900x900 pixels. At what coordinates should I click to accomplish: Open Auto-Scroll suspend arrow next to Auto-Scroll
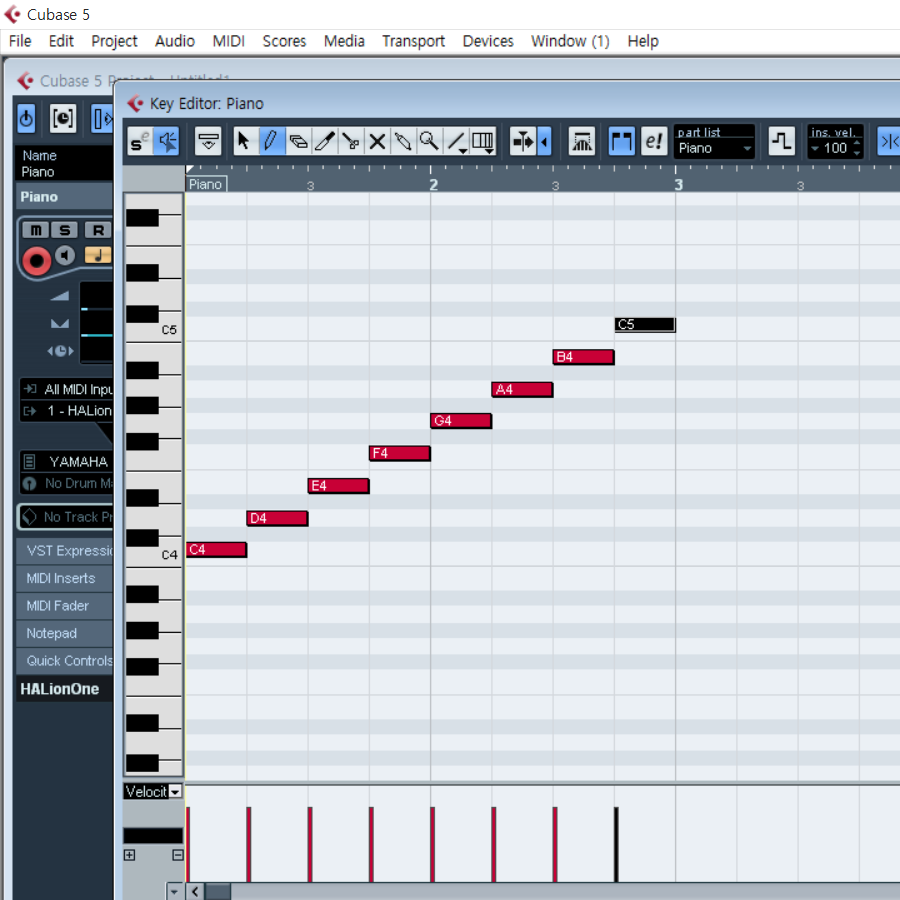tap(545, 141)
